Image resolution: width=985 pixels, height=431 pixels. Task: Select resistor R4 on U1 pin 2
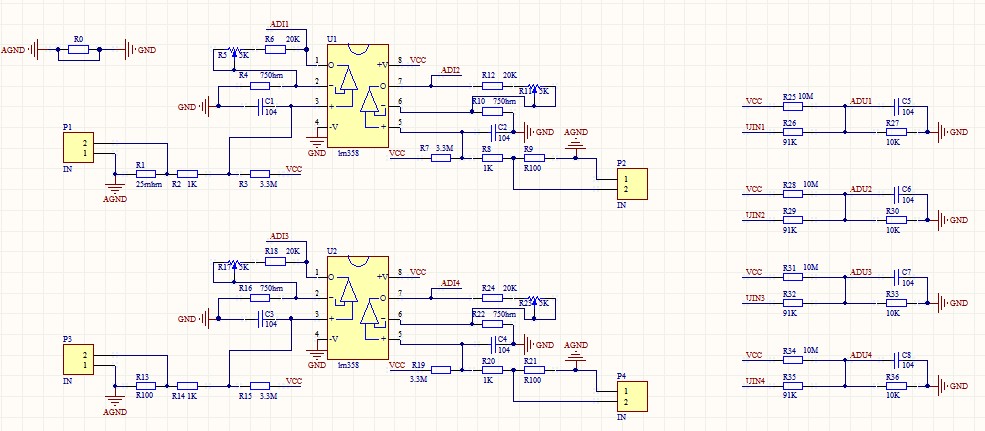coord(260,86)
